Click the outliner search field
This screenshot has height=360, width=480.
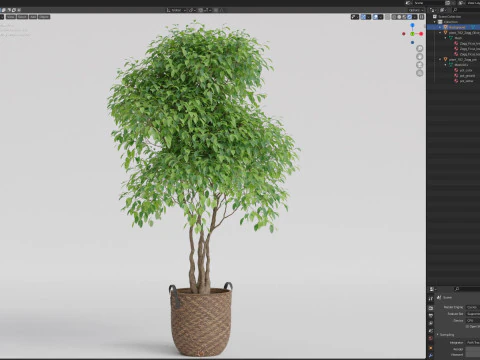tap(467, 10)
